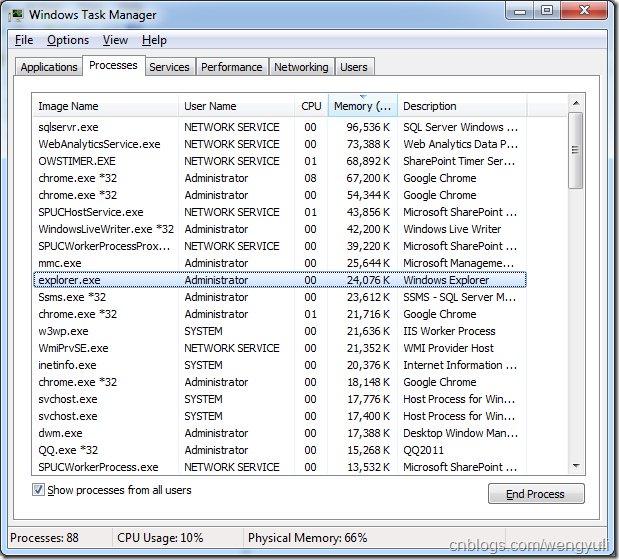Select the SPUCHostService.exe process
619x560 pixels.
pos(279,212)
